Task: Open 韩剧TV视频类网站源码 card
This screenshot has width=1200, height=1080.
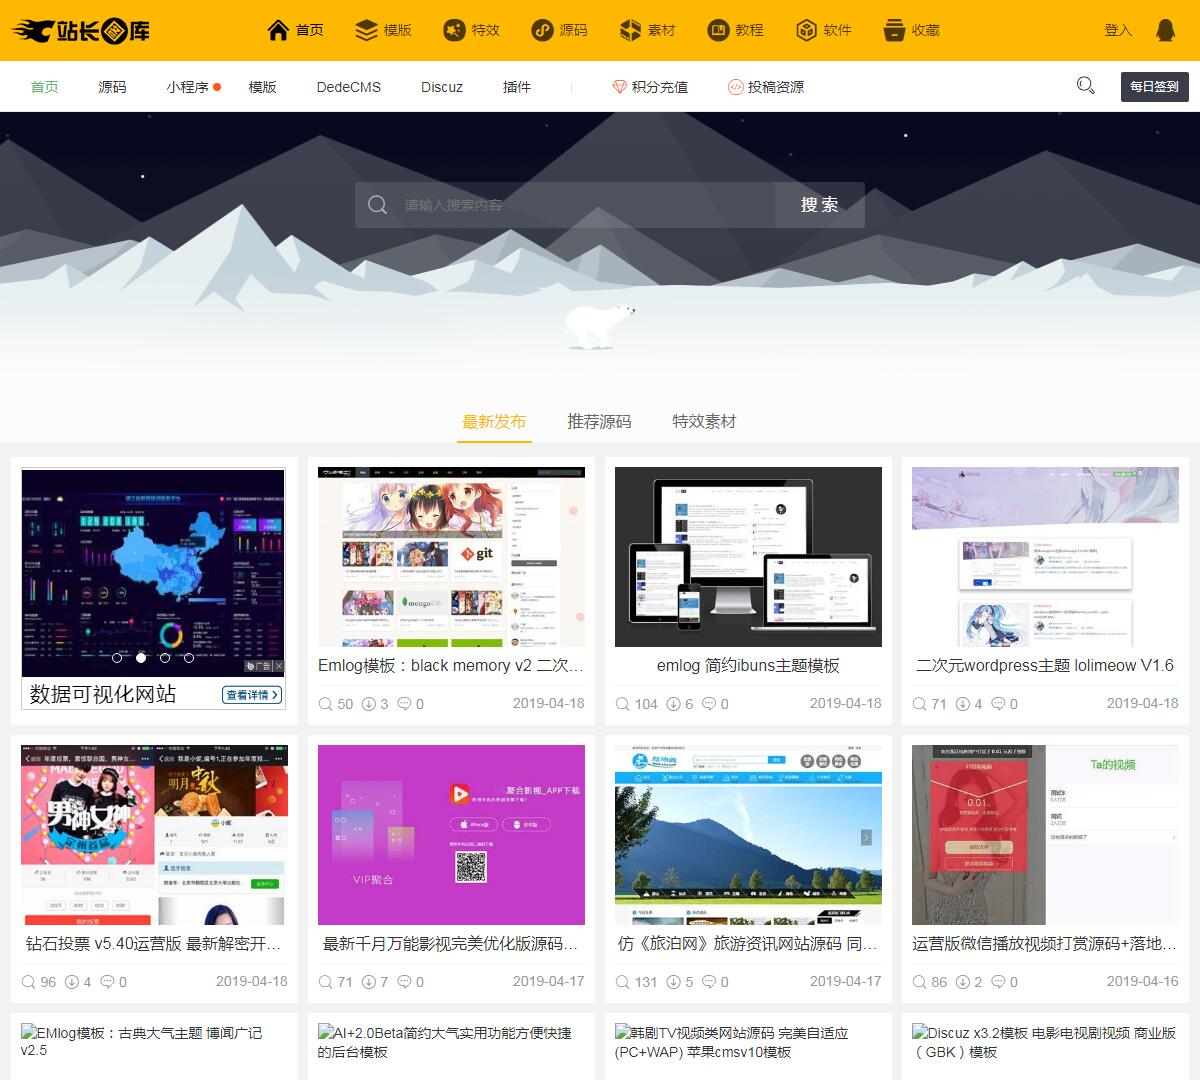Action: pyautogui.click(x=748, y=1042)
